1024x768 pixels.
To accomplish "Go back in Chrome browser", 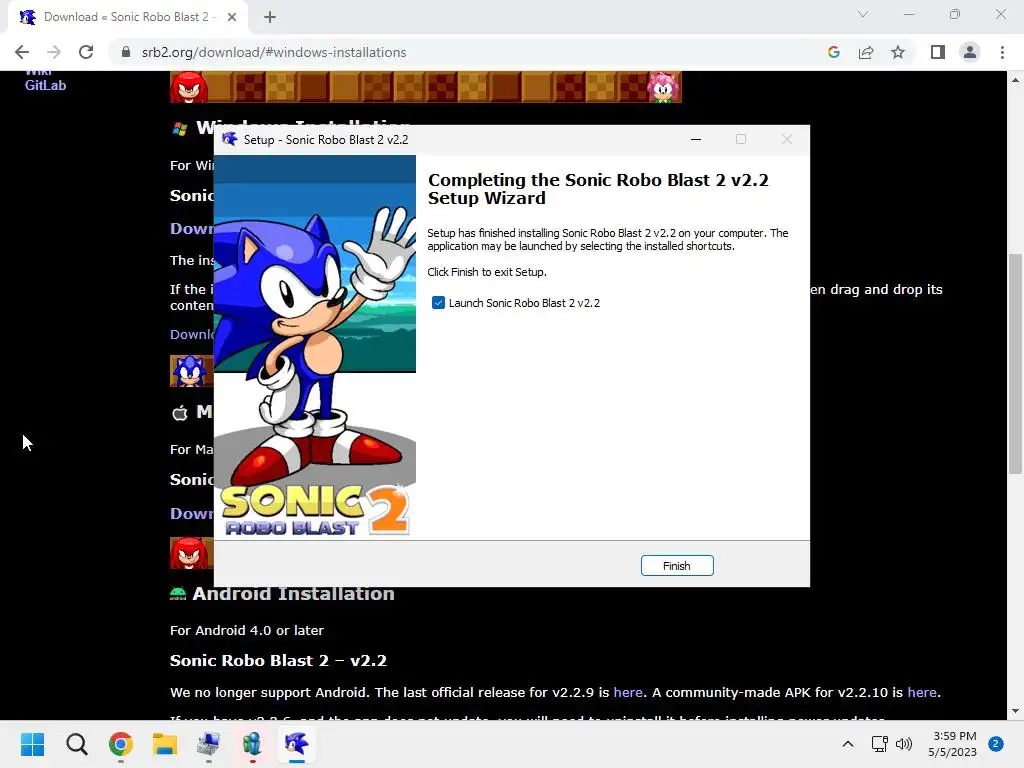I will tap(22, 52).
